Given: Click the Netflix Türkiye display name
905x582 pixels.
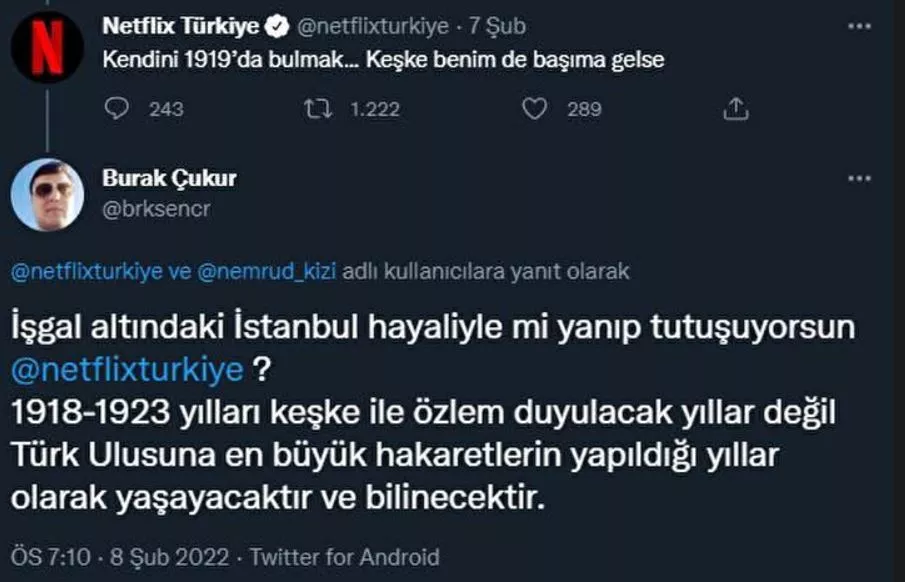Looking at the screenshot, I should pos(181,25).
